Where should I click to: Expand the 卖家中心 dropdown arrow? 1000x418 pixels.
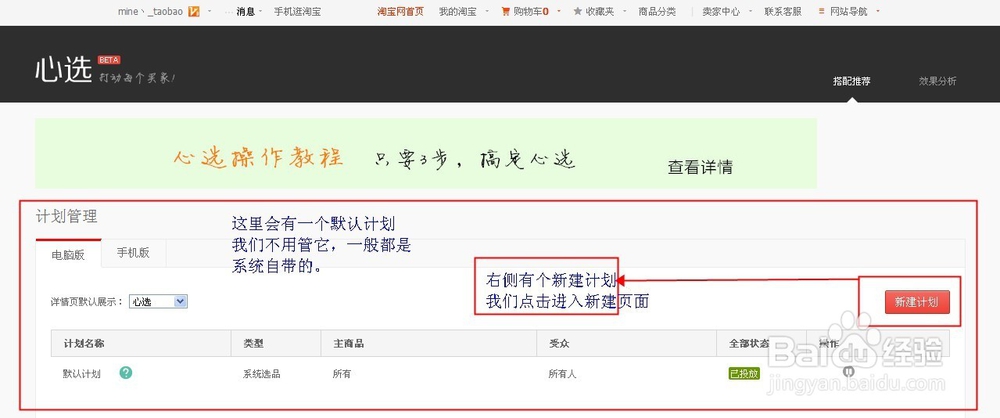click(751, 11)
